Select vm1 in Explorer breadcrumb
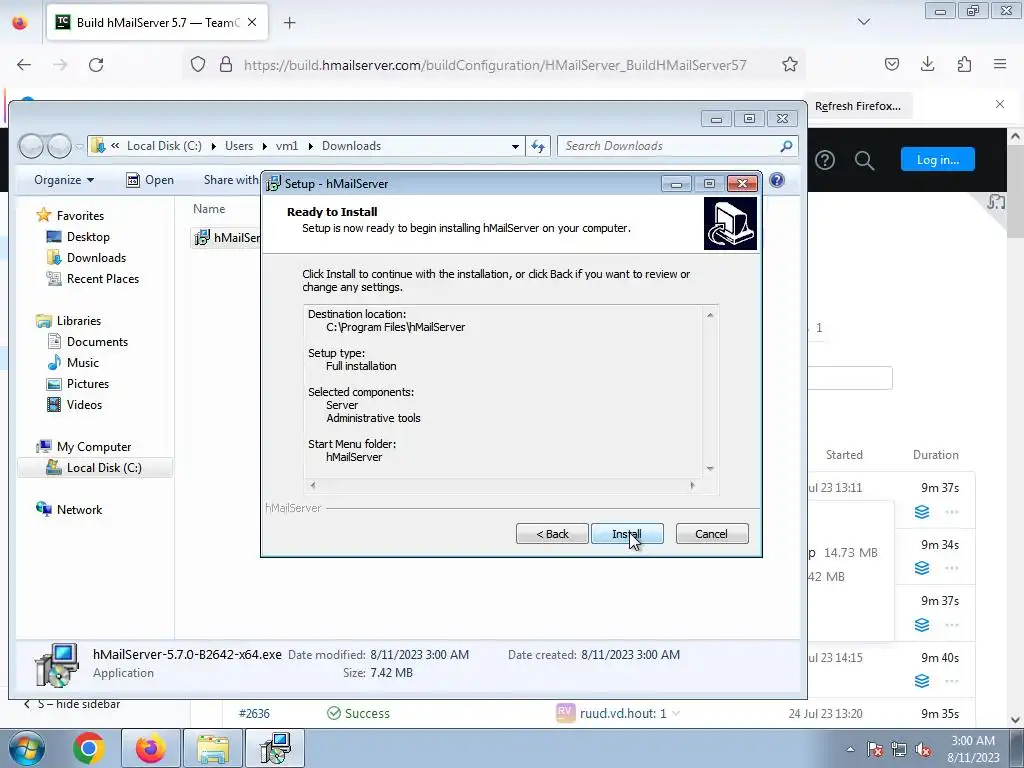Screen dimensions: 1024x768 point(287,146)
